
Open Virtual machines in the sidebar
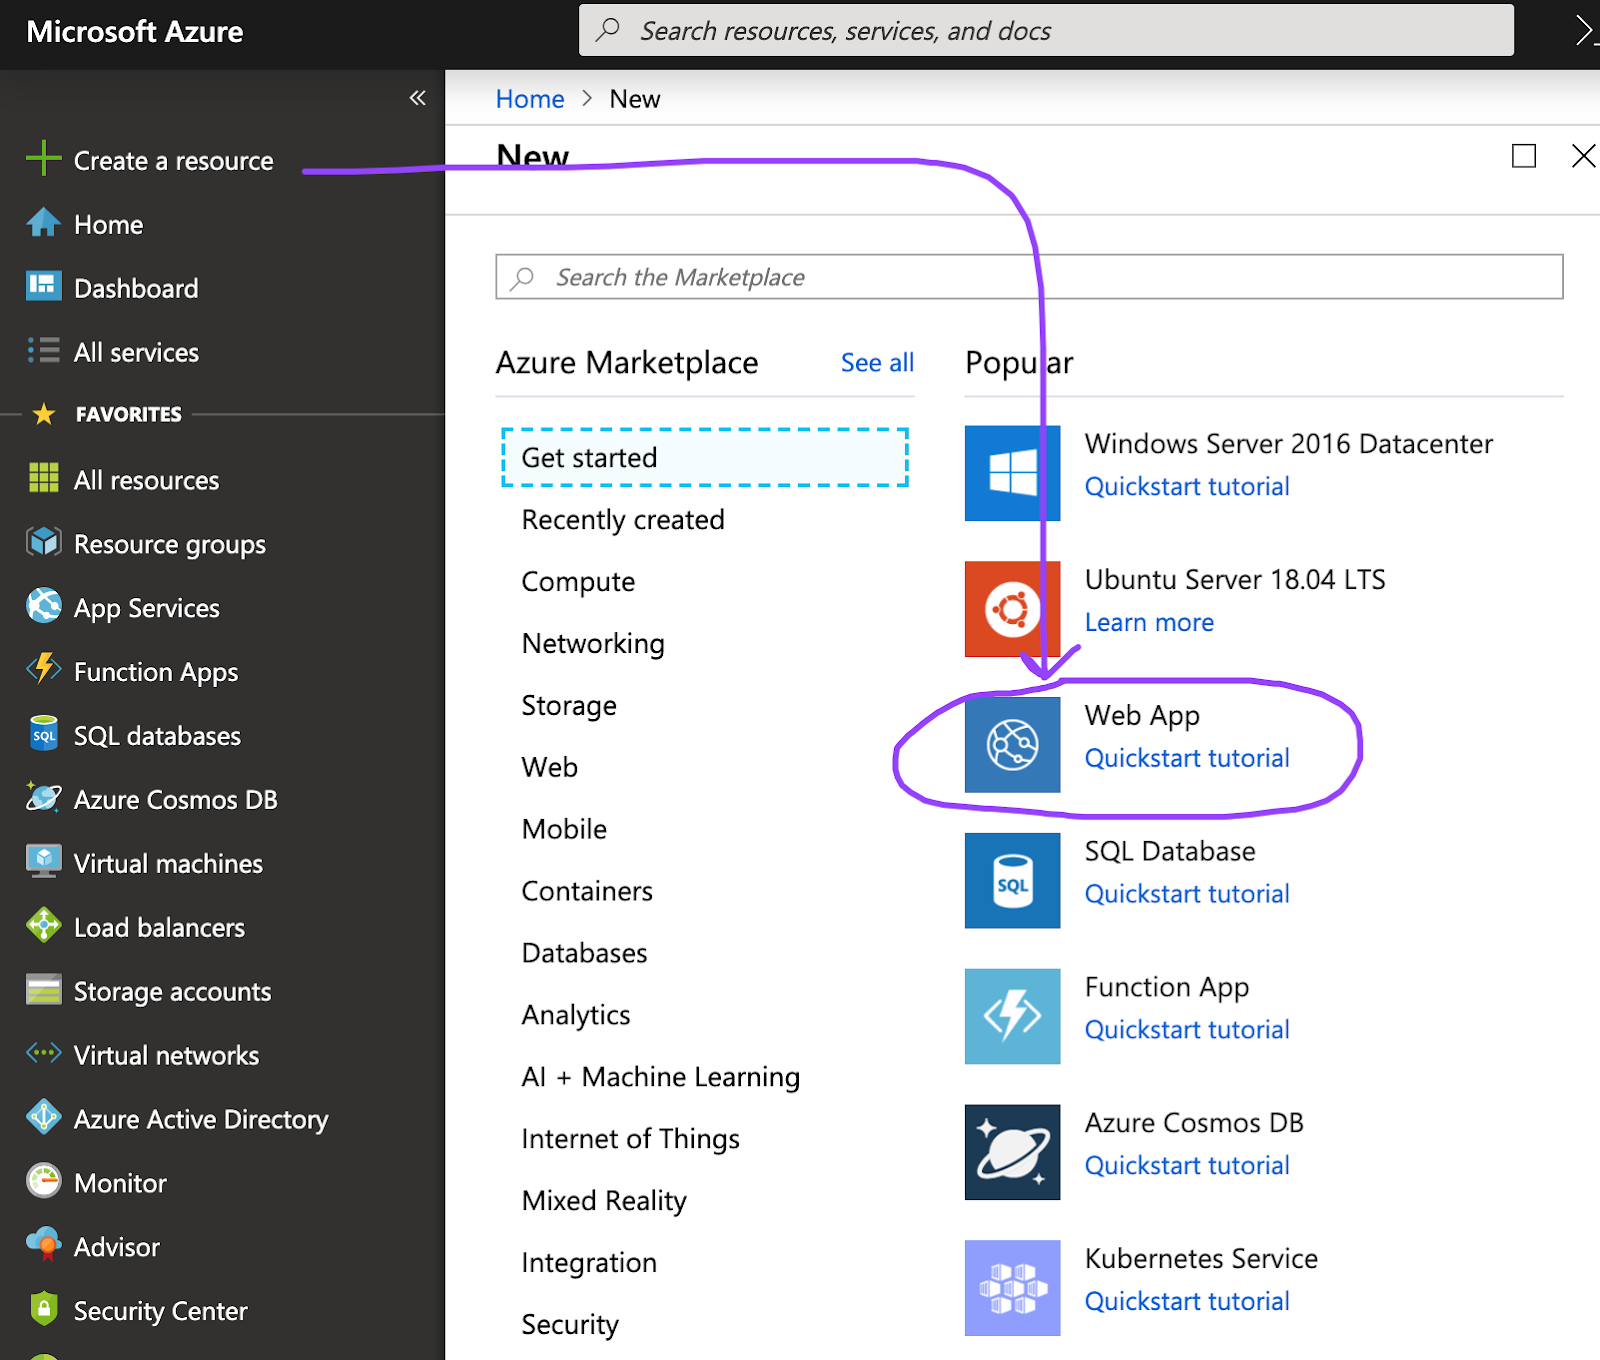tap(168, 863)
